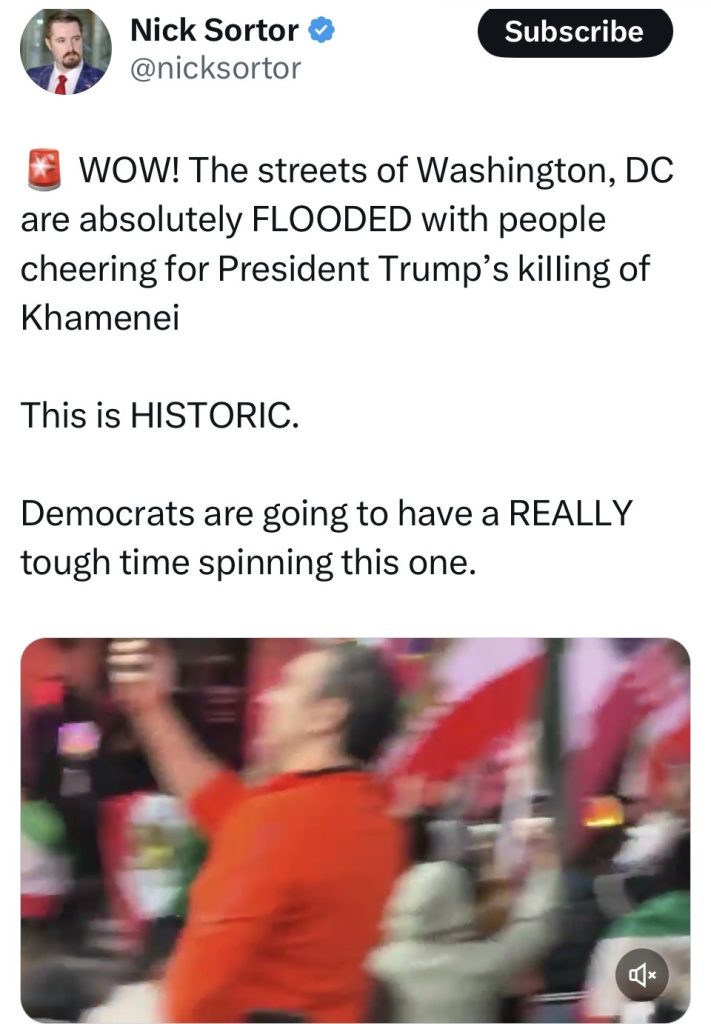The image size is (711, 1024).
Task: Open Nick Sortor's profile avatar
Action: coord(65,52)
